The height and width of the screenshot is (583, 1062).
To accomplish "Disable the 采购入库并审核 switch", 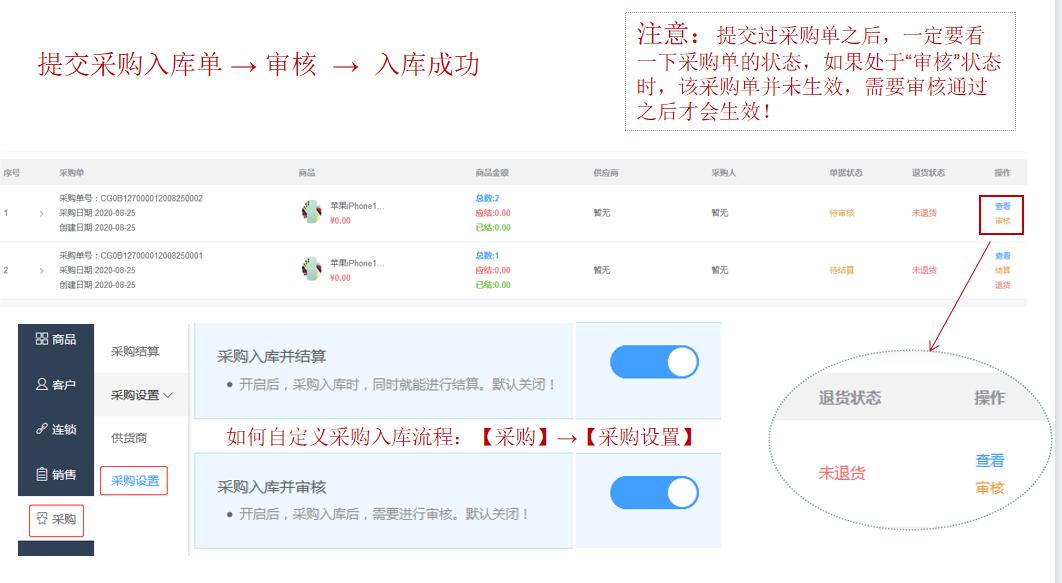I will pyautogui.click(x=656, y=491).
